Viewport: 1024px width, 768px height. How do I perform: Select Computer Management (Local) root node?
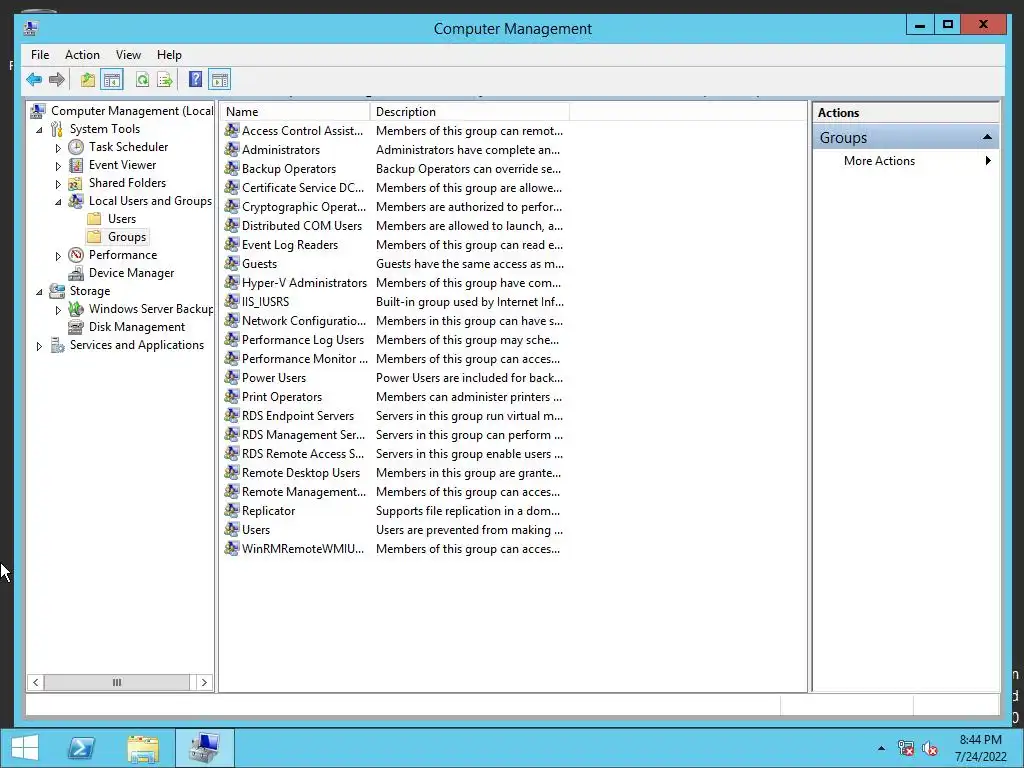pos(132,111)
